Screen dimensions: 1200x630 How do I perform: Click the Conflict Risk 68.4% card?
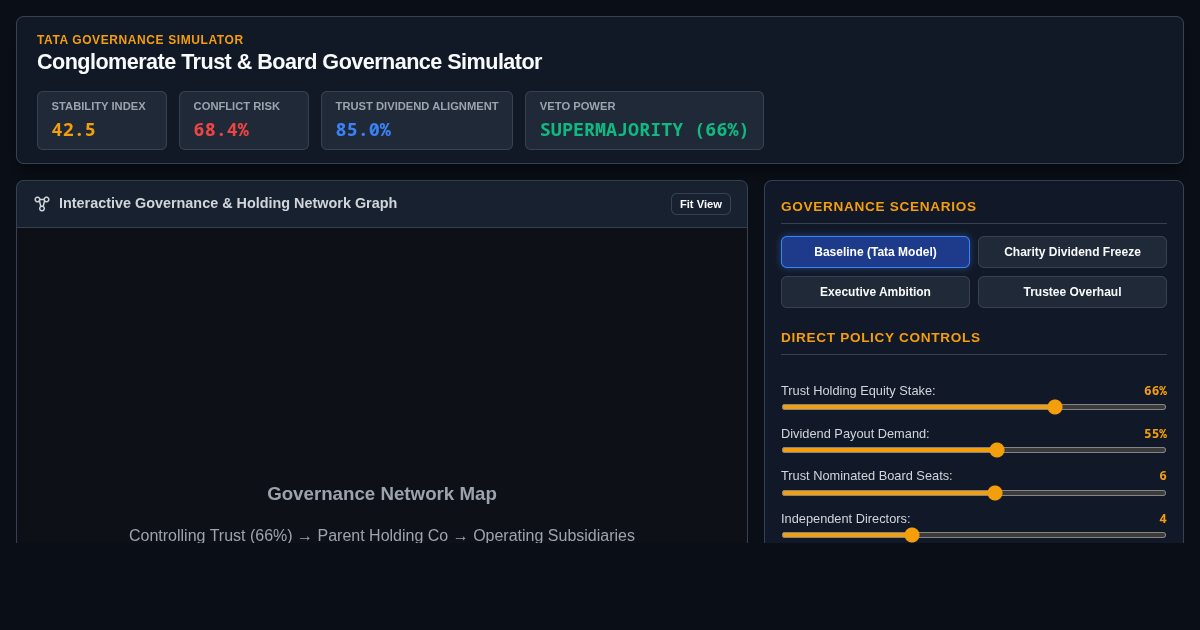pos(244,121)
